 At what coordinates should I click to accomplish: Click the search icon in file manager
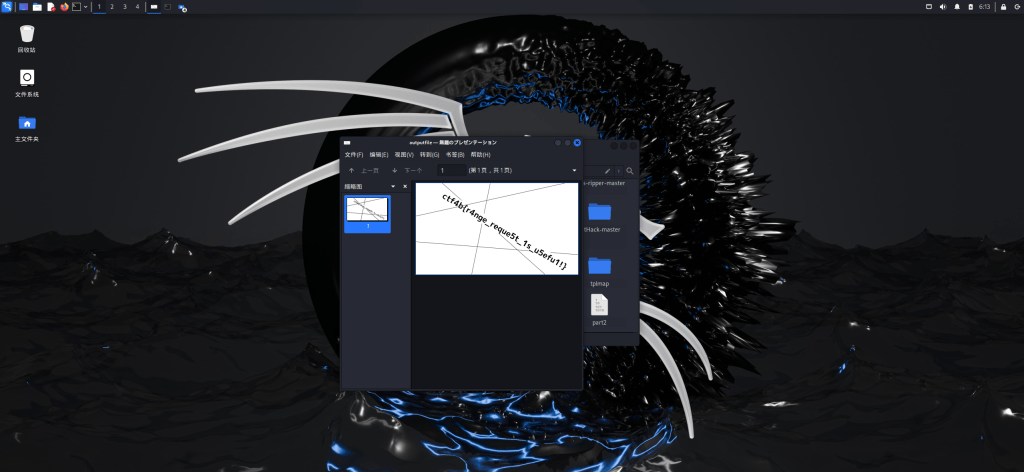tap(630, 171)
